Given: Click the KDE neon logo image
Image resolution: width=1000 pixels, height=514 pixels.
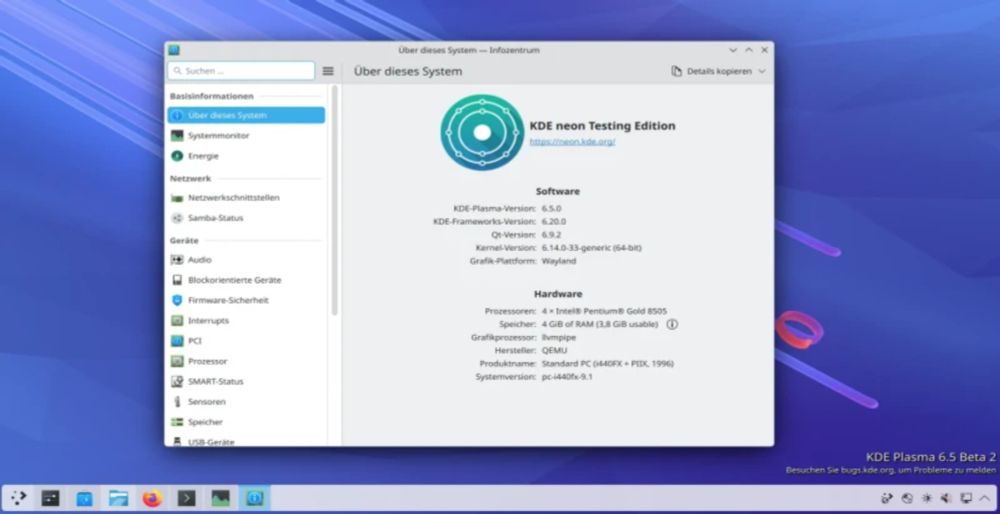Looking at the screenshot, I should pos(482,133).
